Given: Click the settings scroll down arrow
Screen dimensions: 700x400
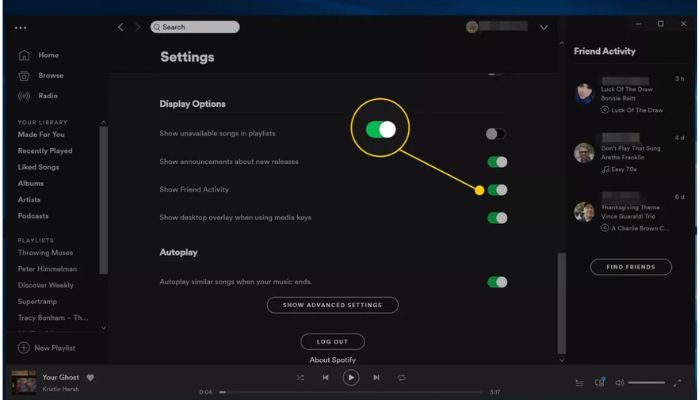Looking at the screenshot, I should [x=562, y=360].
